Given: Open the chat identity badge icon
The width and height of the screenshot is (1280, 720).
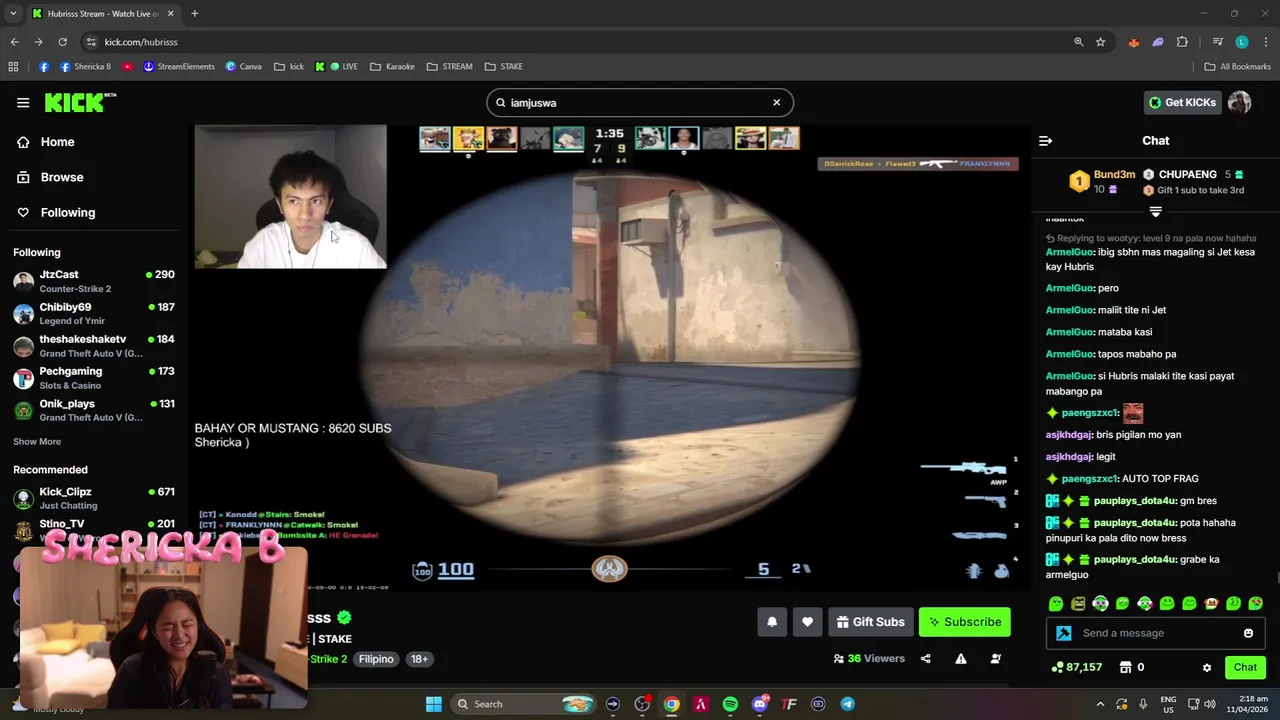Looking at the screenshot, I should click(1063, 633).
